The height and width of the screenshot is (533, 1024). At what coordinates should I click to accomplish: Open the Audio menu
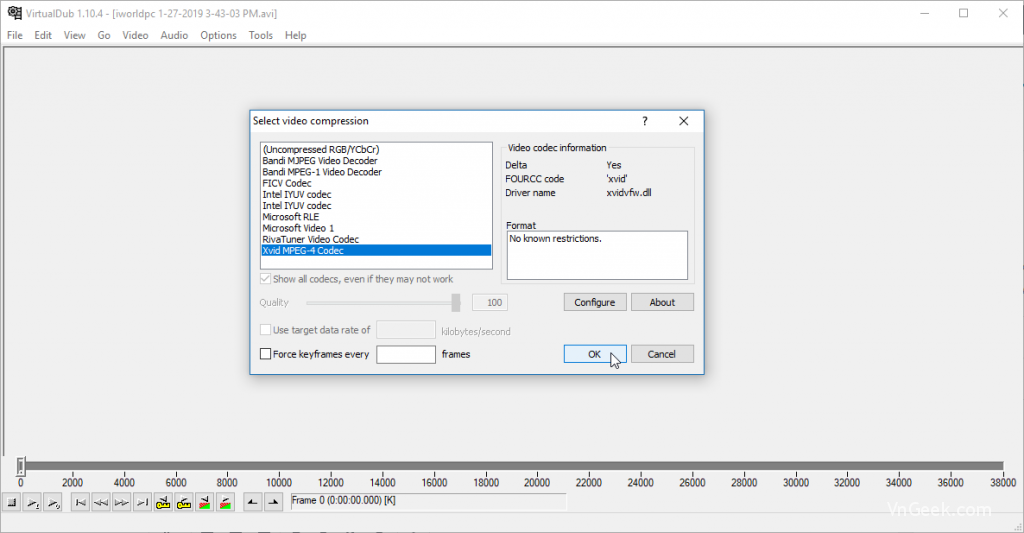click(174, 35)
